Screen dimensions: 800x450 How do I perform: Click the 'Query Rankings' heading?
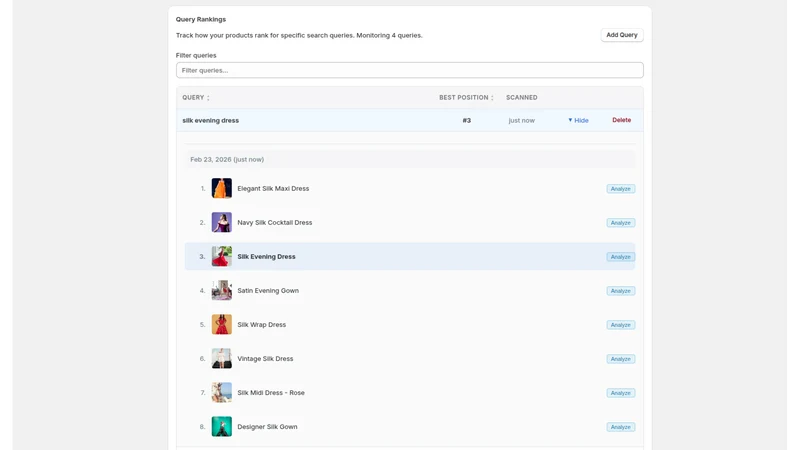coord(201,19)
